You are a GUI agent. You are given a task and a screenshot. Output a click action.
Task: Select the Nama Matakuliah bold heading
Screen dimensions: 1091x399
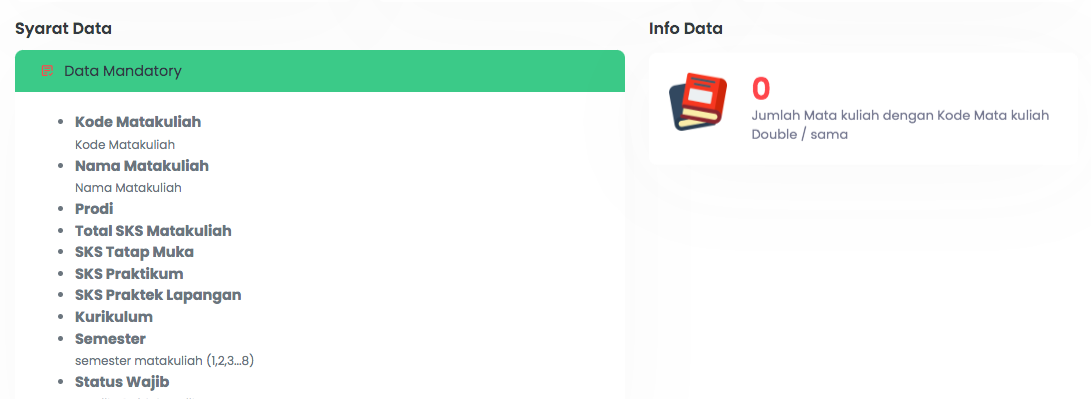142,166
